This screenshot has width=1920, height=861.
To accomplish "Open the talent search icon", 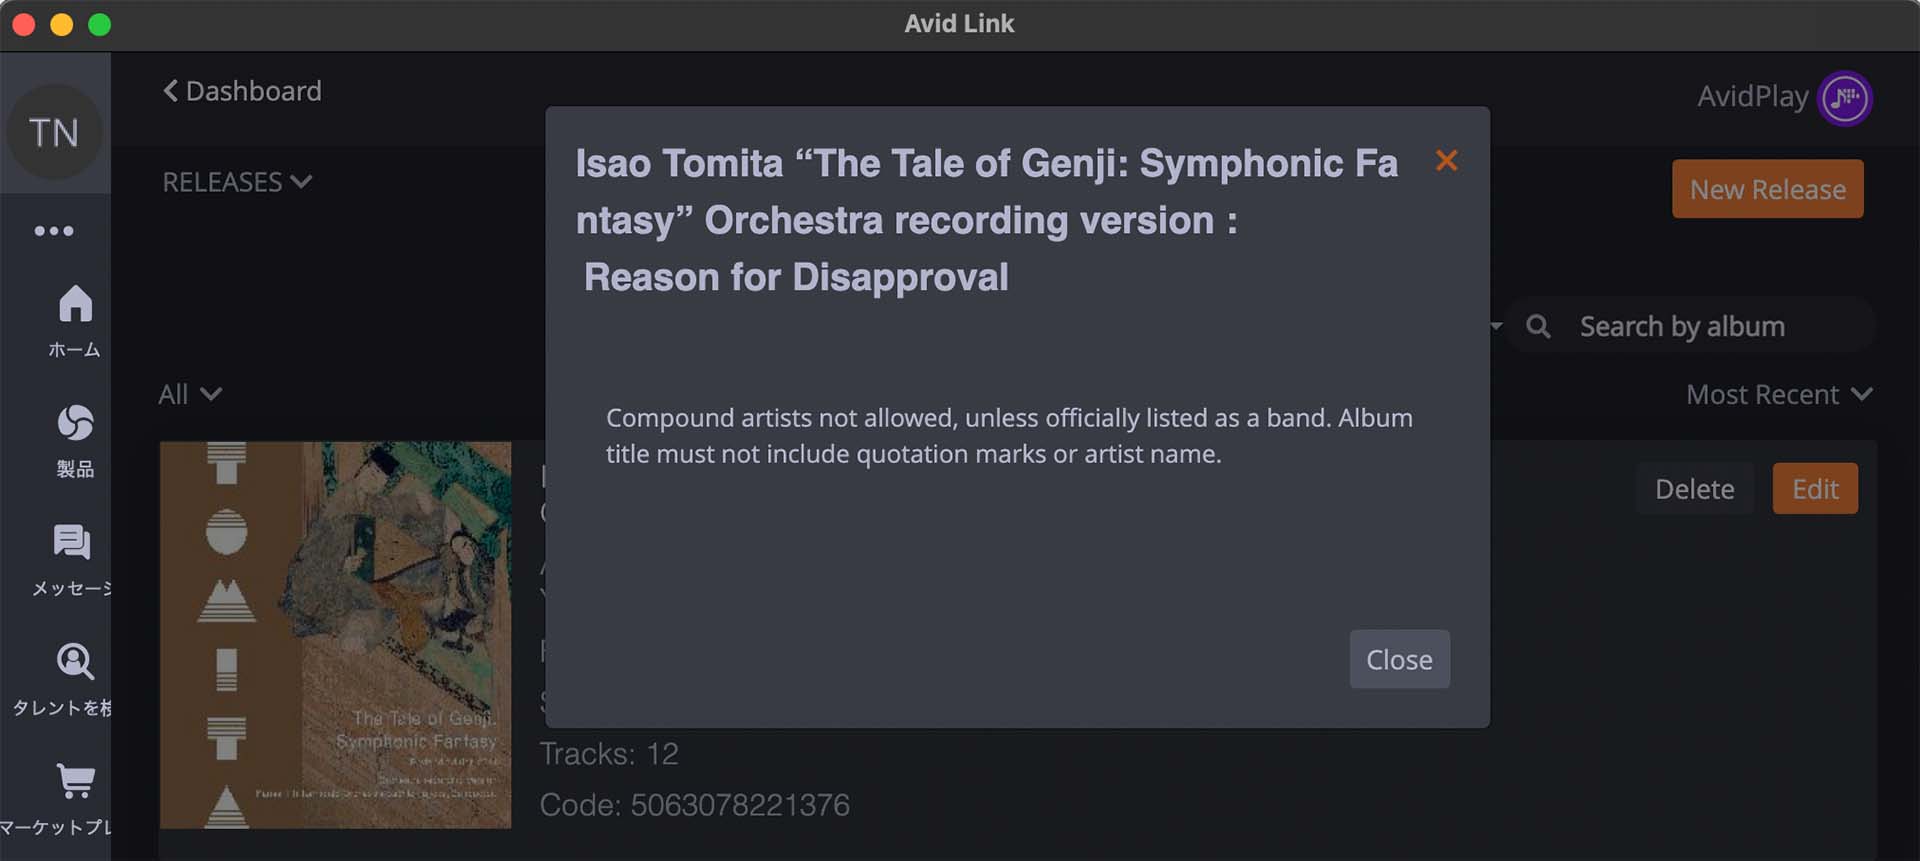I will 75,661.
